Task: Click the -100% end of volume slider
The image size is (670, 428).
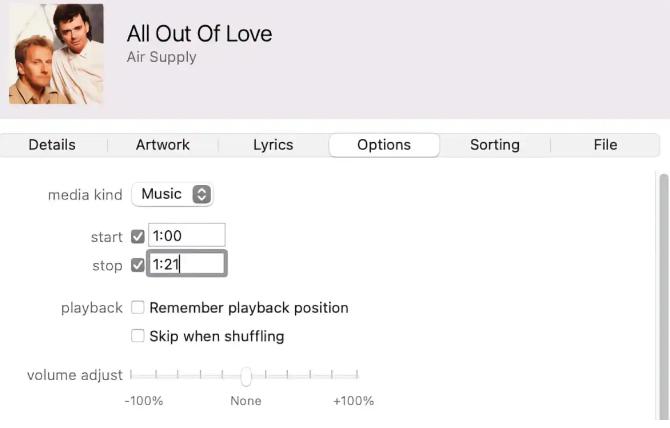Action: pyautogui.click(x=132, y=375)
